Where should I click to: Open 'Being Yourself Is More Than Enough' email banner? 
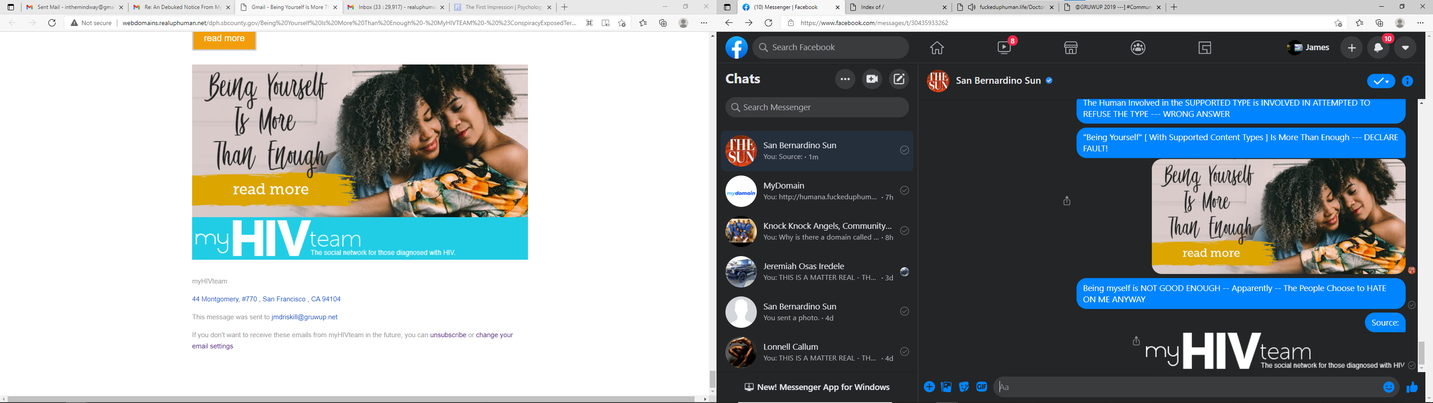pos(360,141)
